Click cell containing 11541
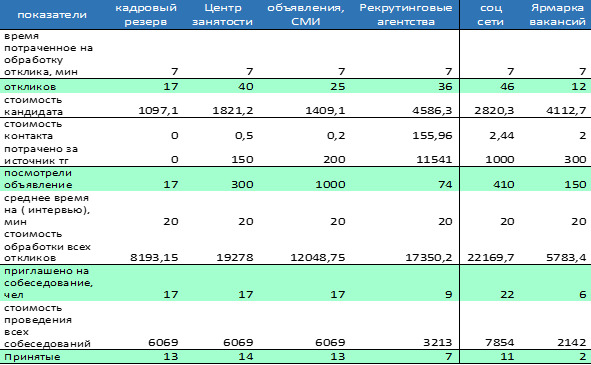 click(434, 159)
